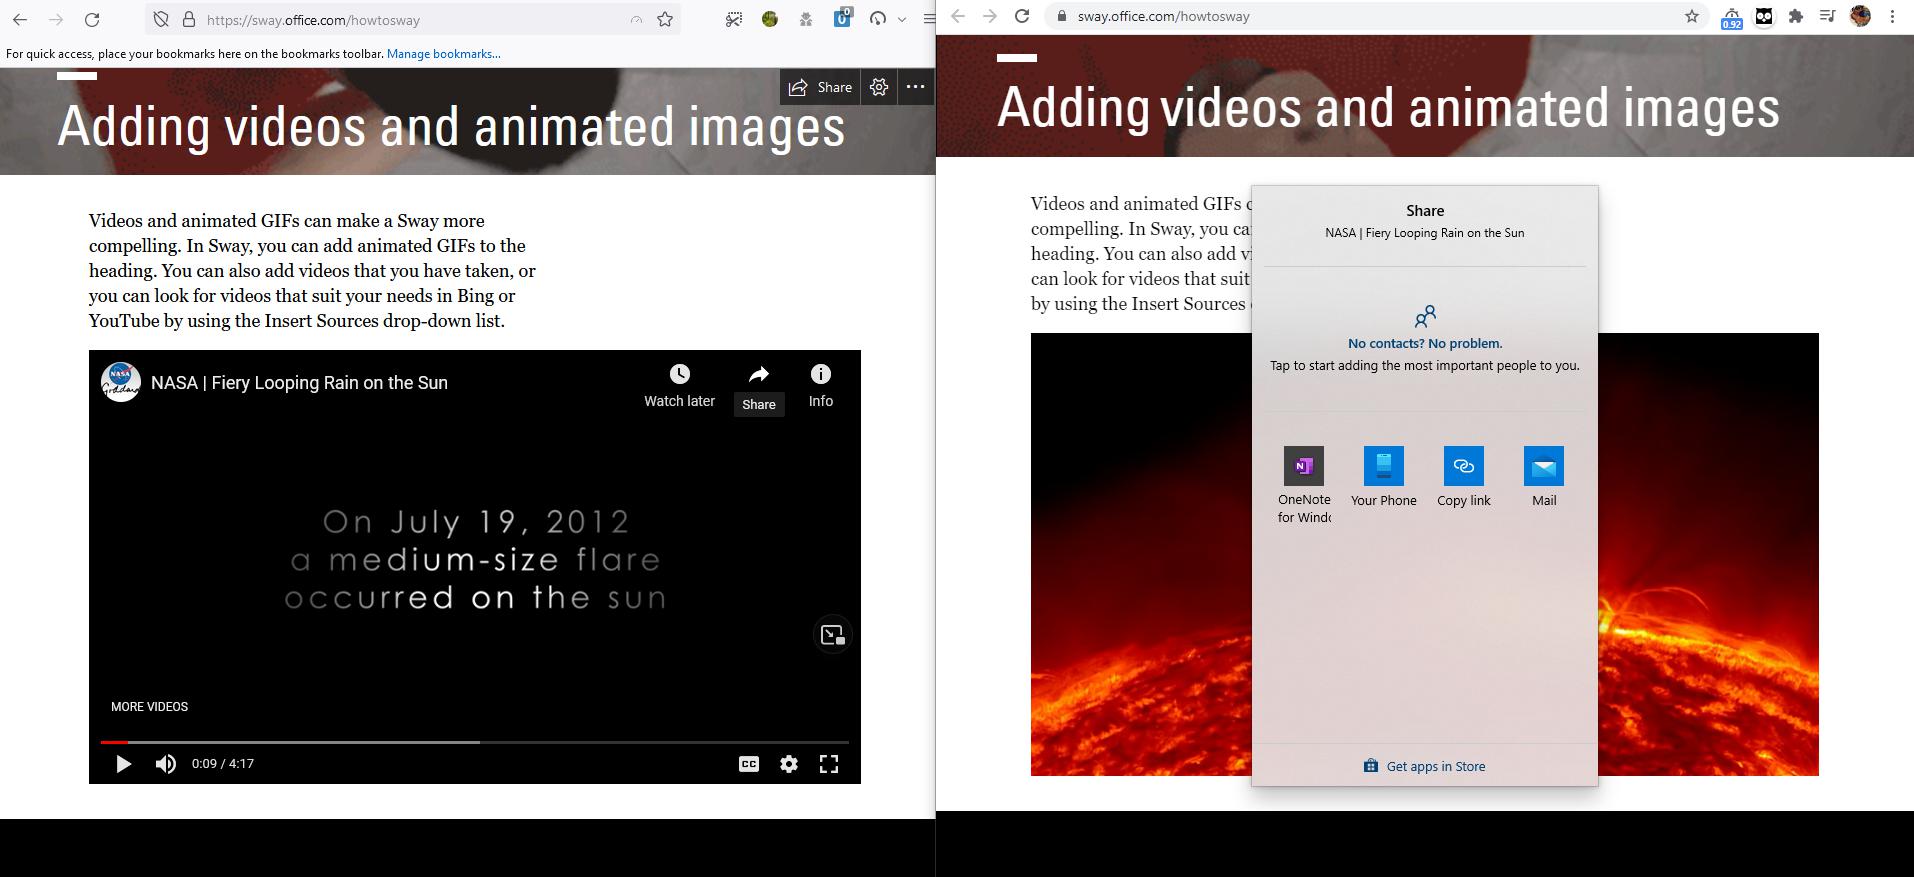Mute the YouTube video volume
Image resolution: width=1914 pixels, height=877 pixels.
166,764
